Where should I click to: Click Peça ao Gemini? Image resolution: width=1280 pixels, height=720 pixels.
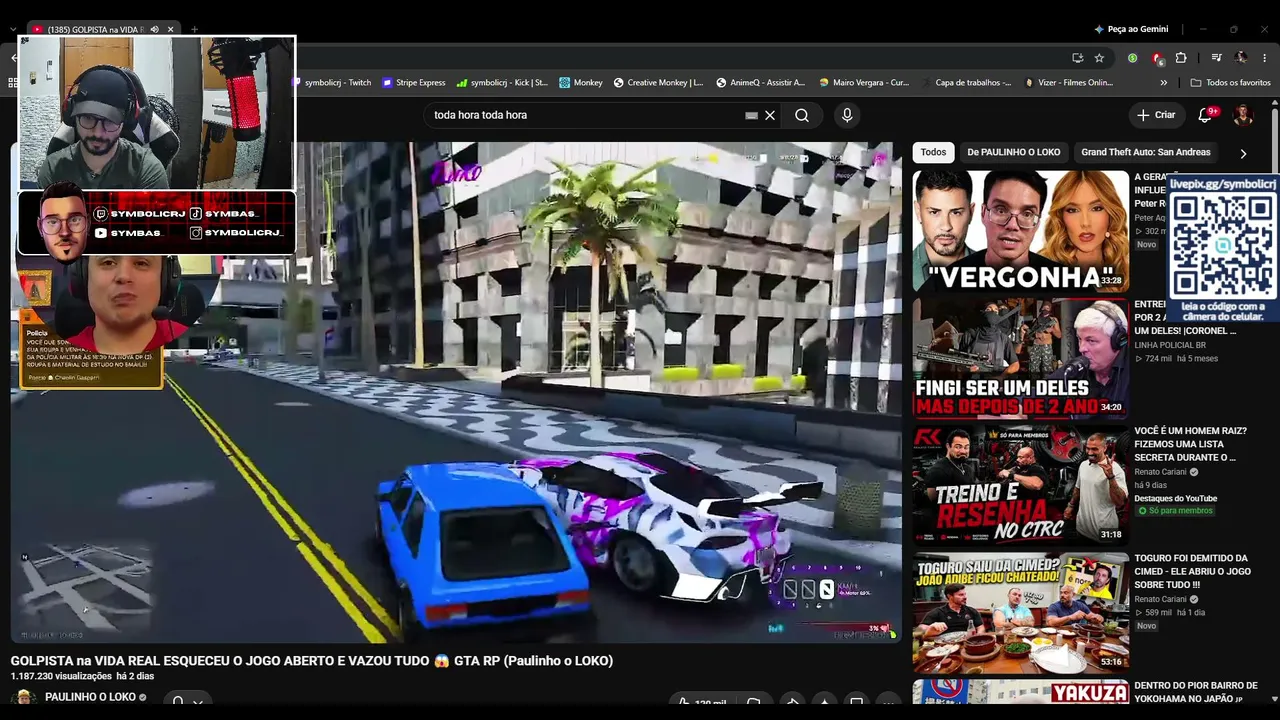coord(1131,29)
